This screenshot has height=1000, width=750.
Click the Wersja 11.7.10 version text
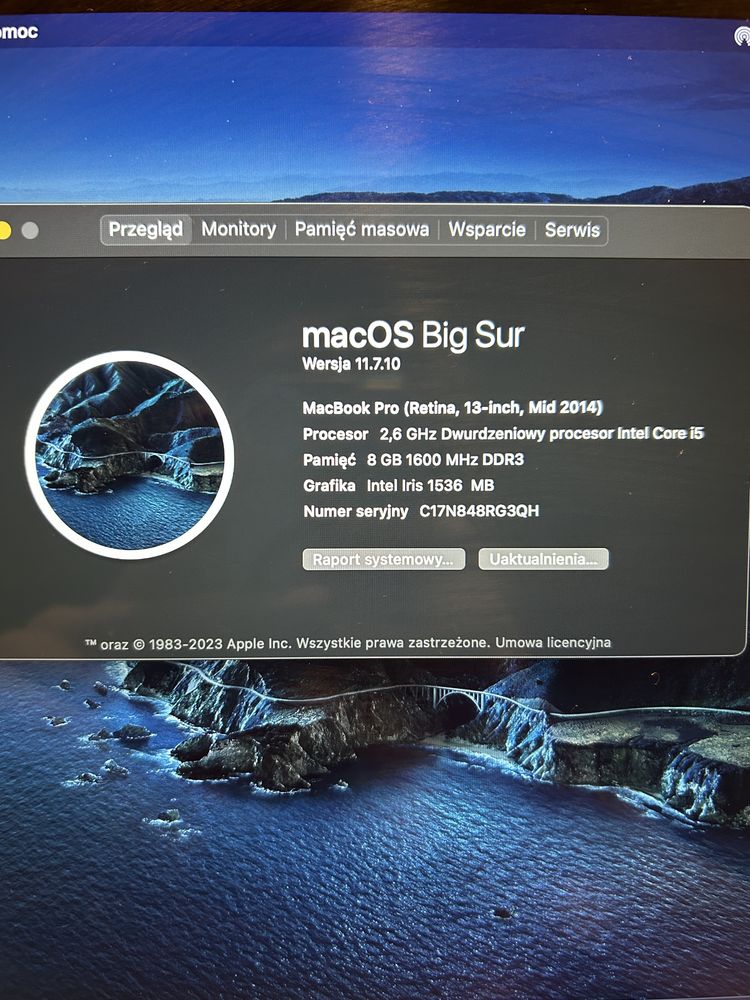(x=351, y=364)
